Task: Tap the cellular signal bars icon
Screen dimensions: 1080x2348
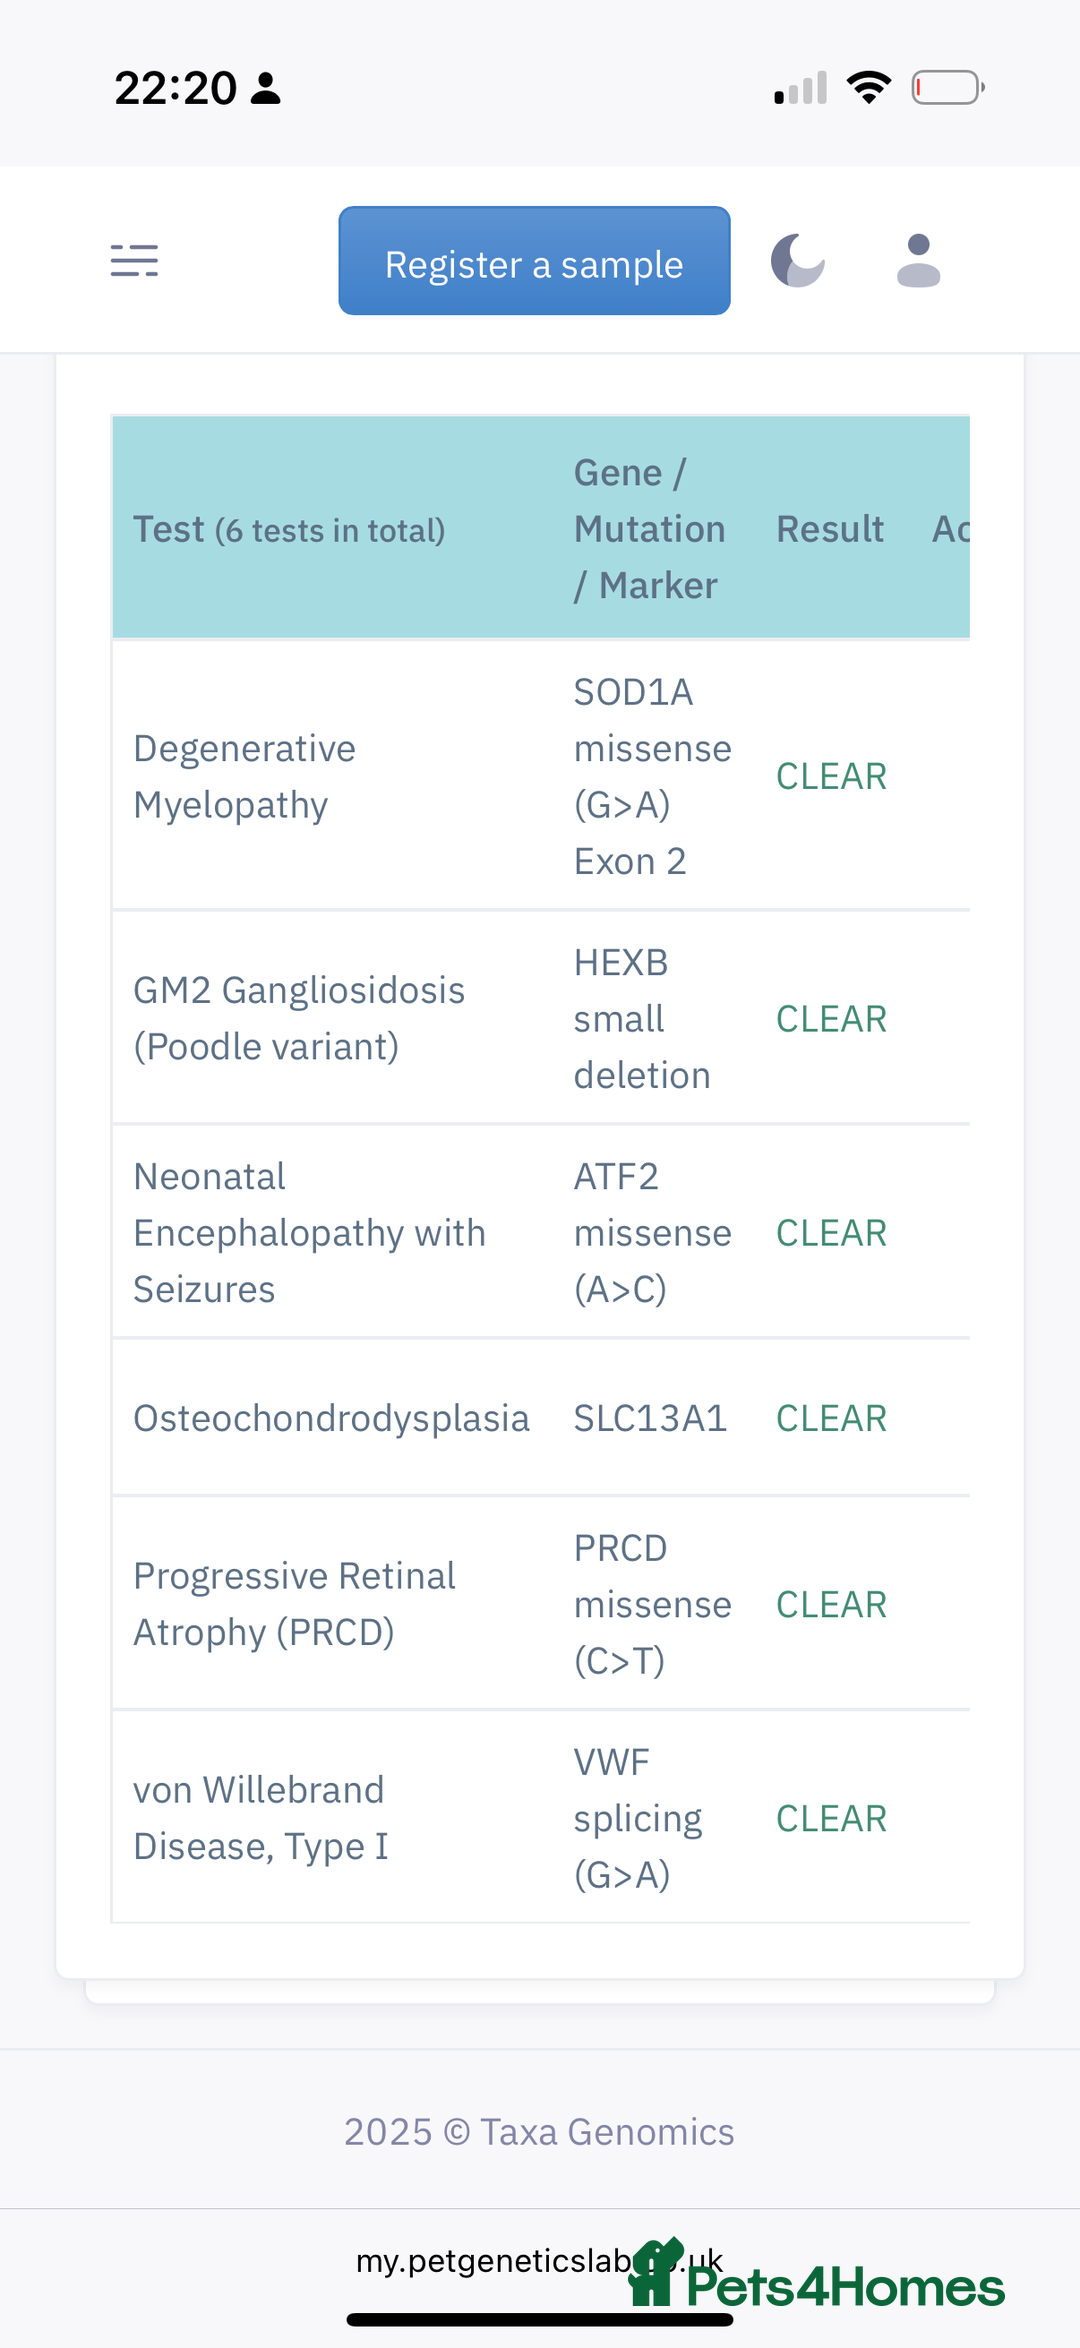Action: (800, 88)
